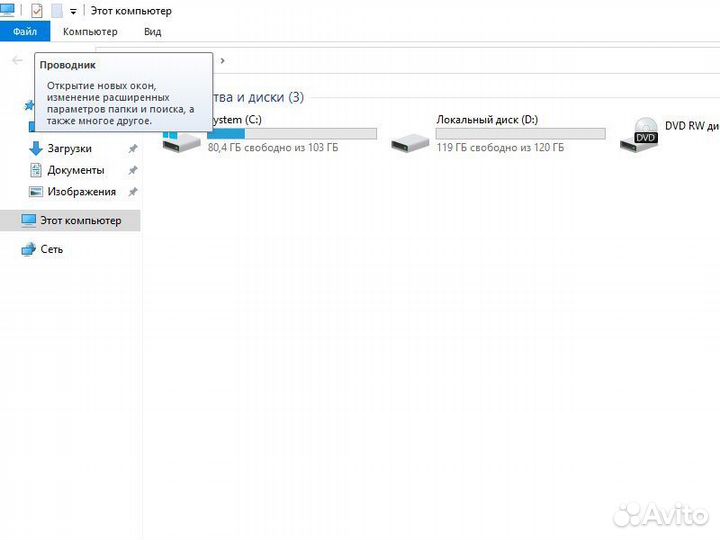Click the New folder icon in title bar

click(57, 11)
